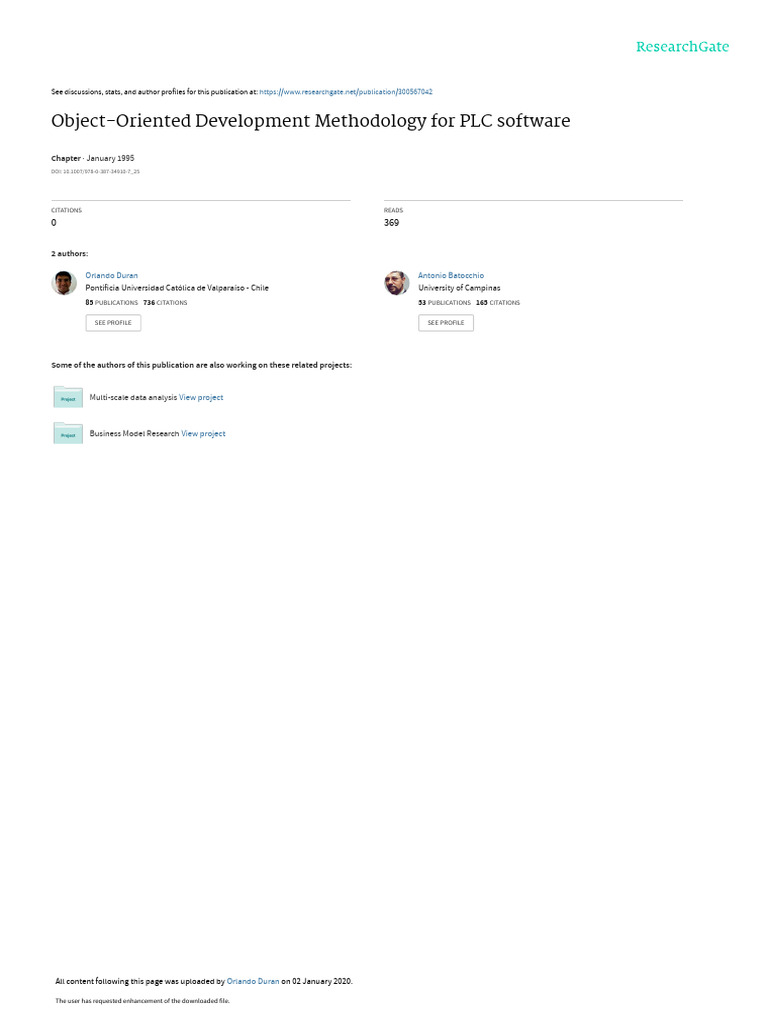Click Orlando Duran link in the upload footer note
768x1024 pixels.
click(253, 981)
